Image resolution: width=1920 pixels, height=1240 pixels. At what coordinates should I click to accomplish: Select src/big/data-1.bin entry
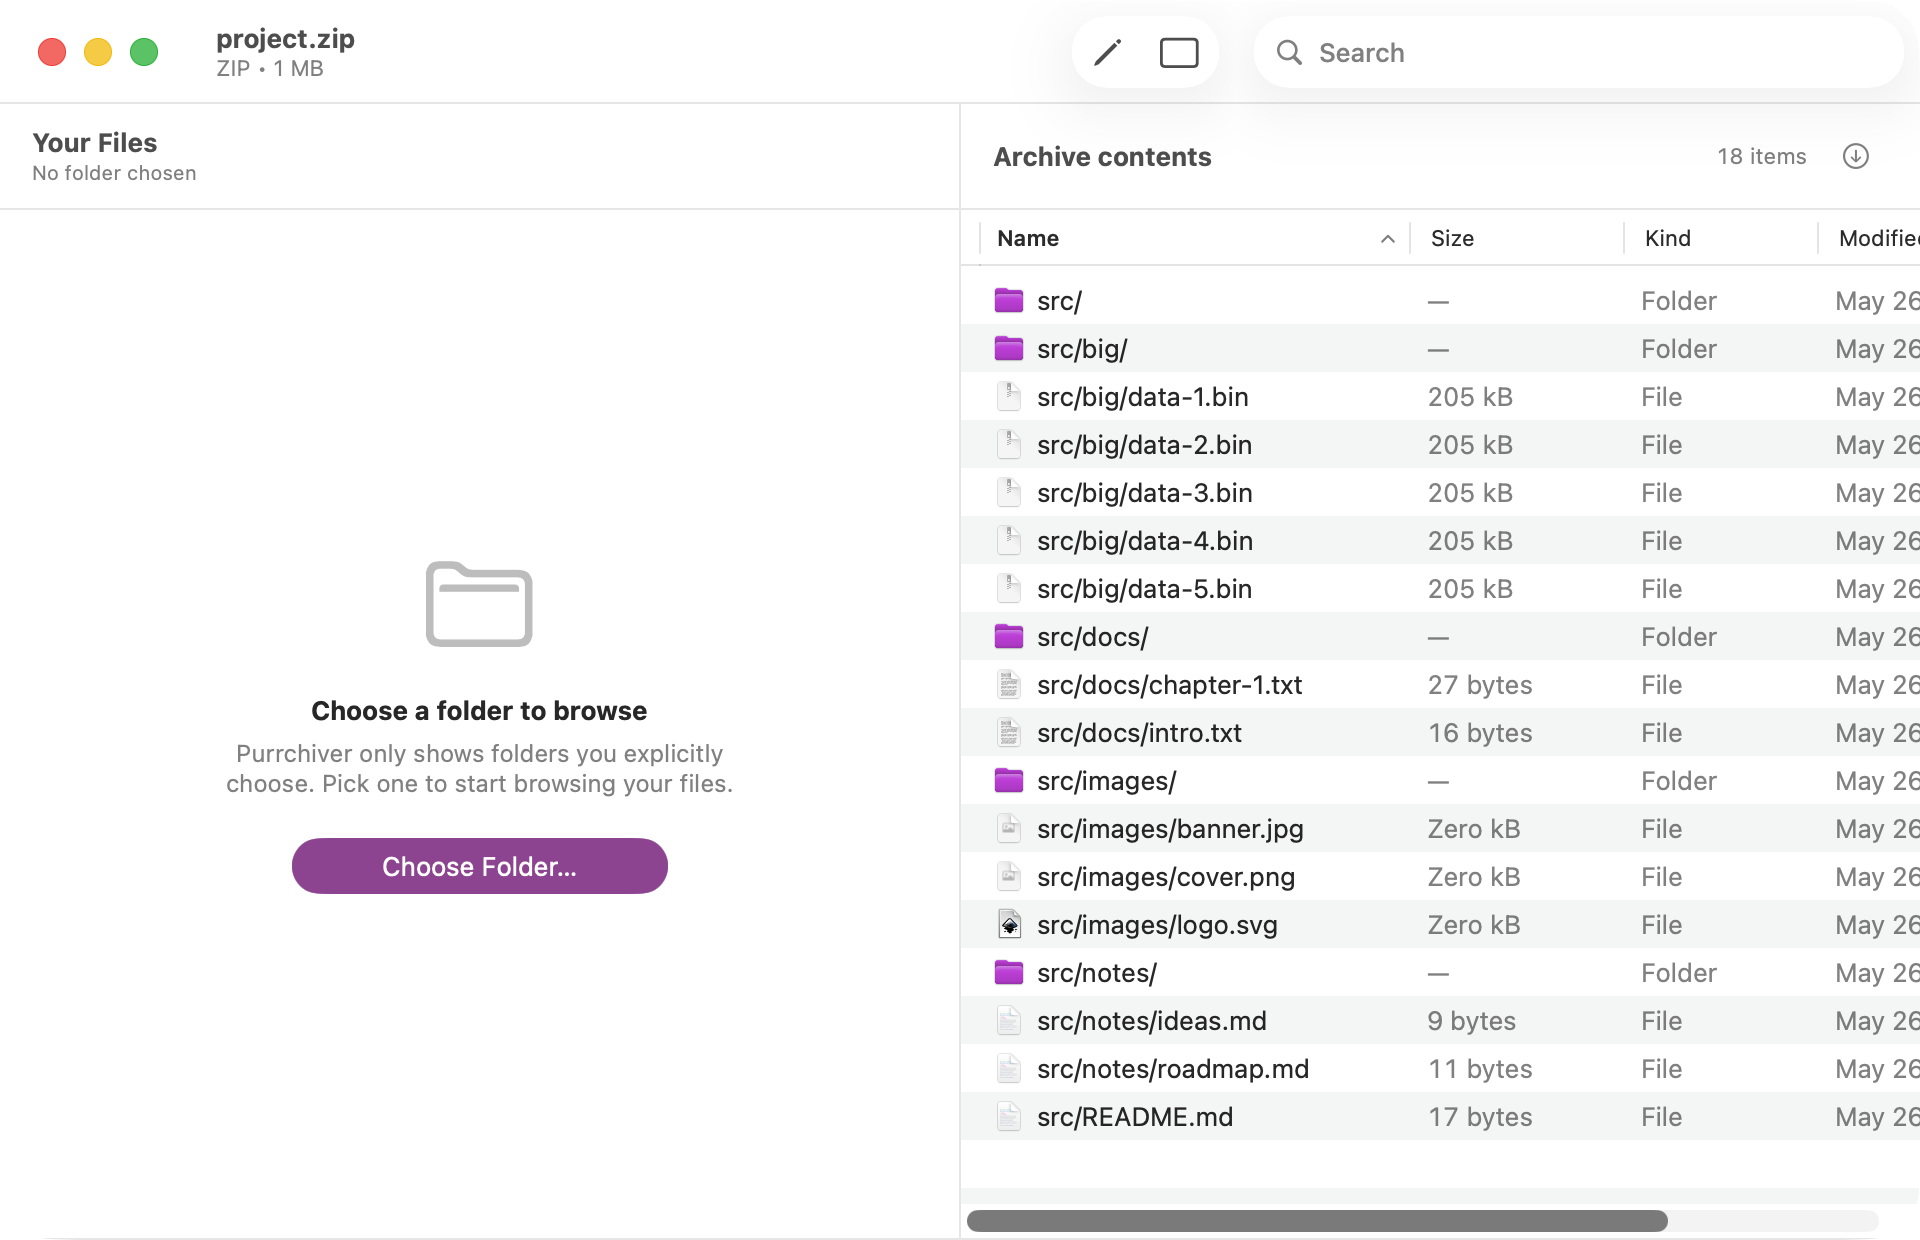tap(1143, 397)
